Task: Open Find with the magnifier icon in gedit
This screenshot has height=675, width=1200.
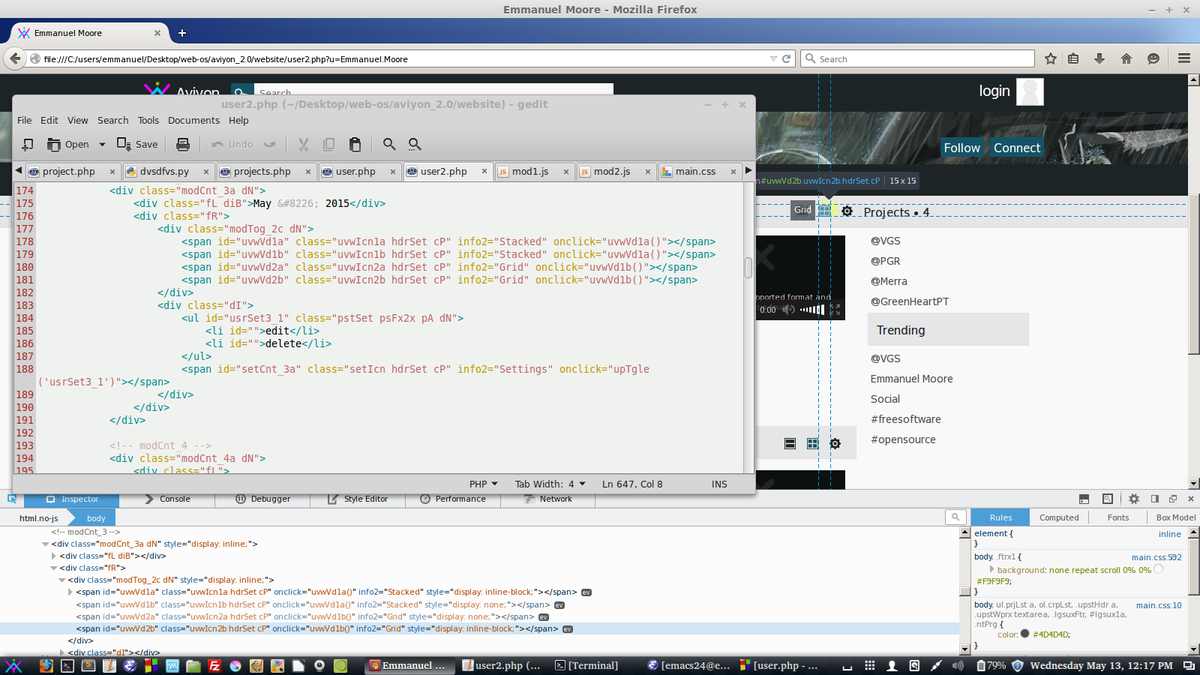Action: pos(390,144)
